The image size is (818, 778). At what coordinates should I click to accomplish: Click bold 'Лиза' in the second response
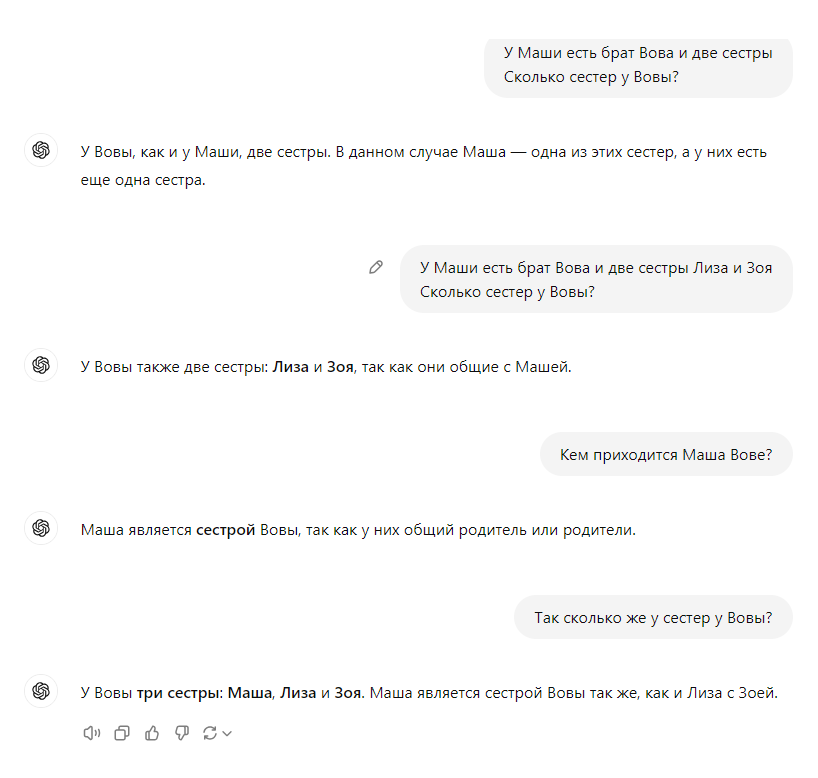[291, 367]
